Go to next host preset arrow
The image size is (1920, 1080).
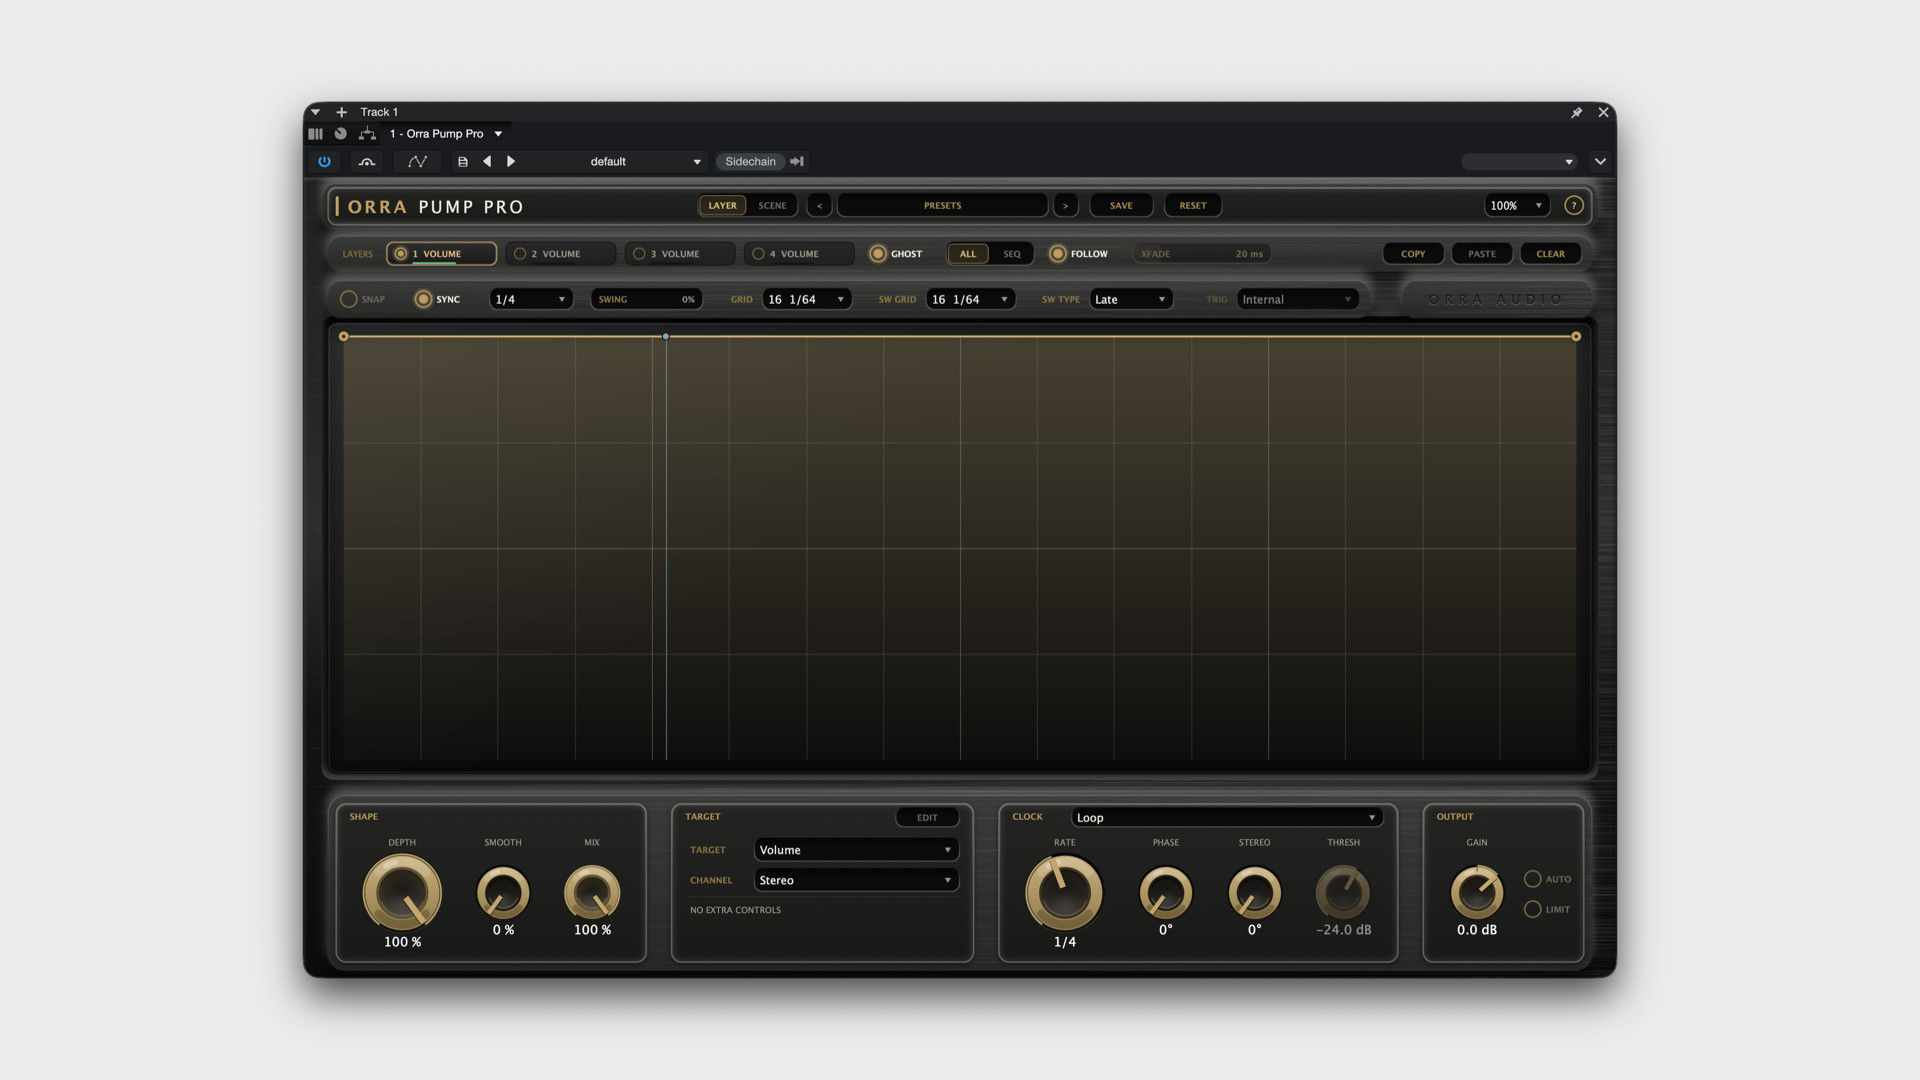coord(511,161)
